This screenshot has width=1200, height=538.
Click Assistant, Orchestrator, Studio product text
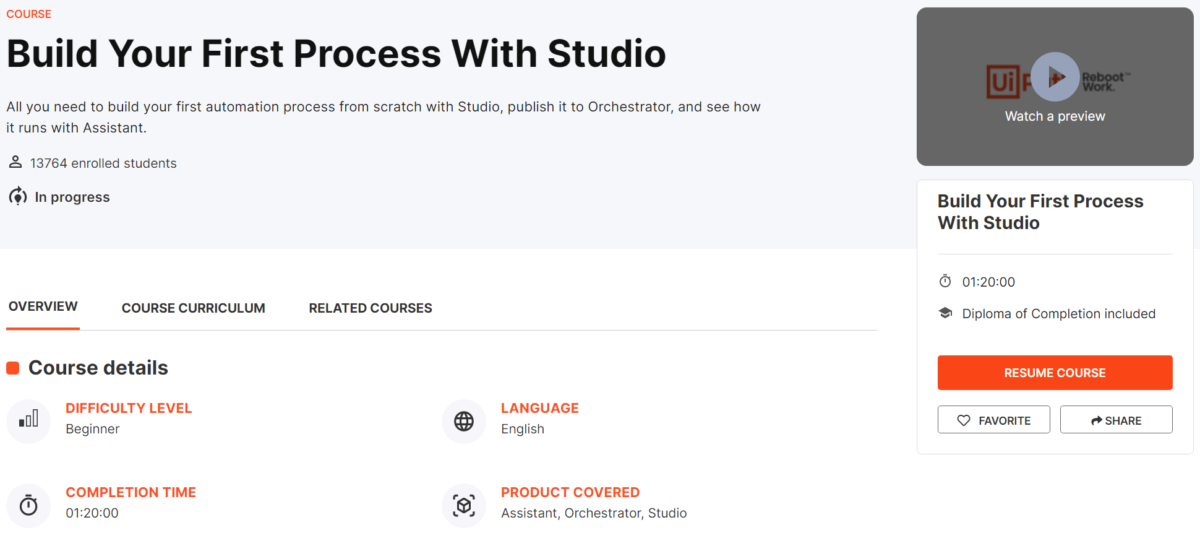tap(594, 513)
